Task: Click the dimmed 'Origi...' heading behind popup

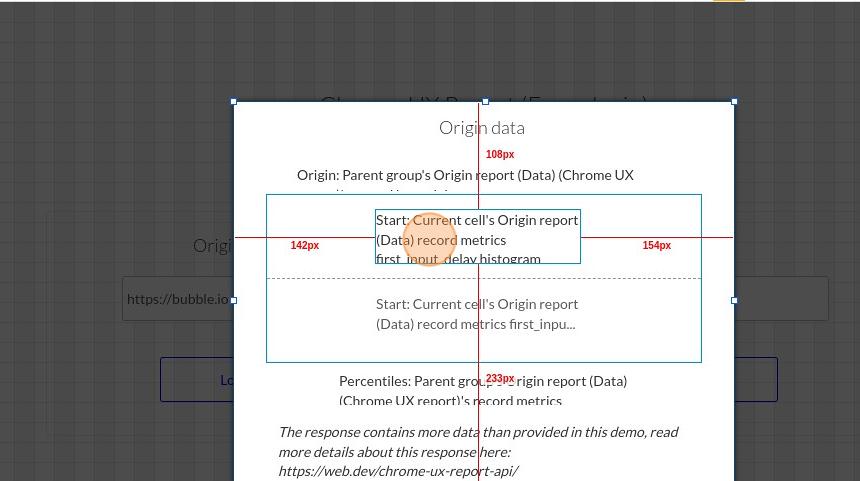Action: [212, 246]
